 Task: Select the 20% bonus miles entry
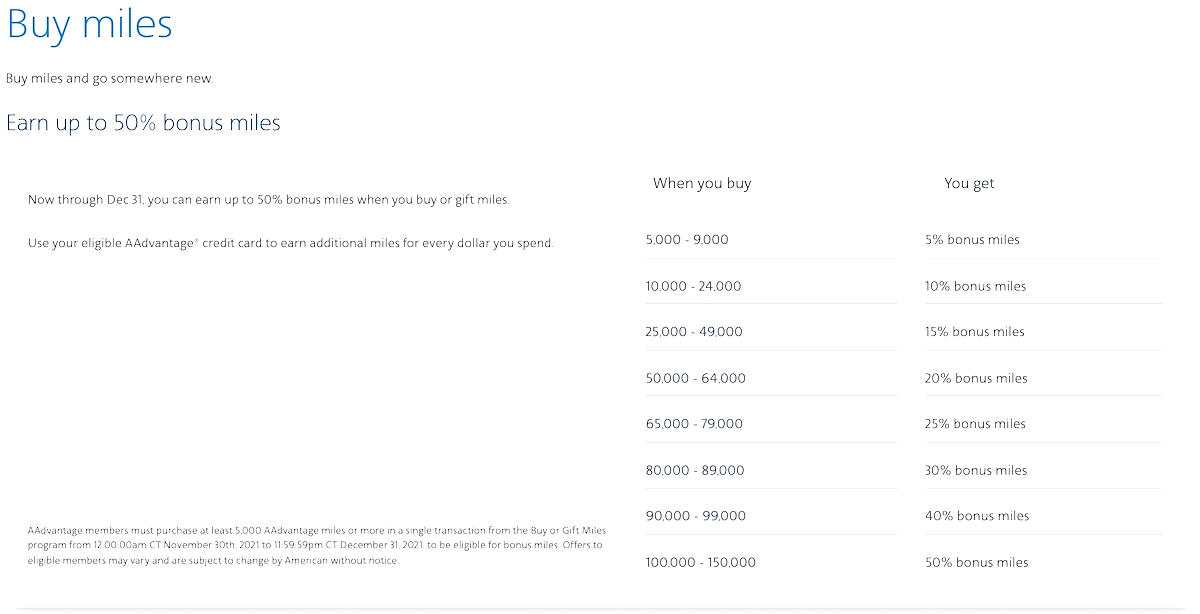(976, 378)
